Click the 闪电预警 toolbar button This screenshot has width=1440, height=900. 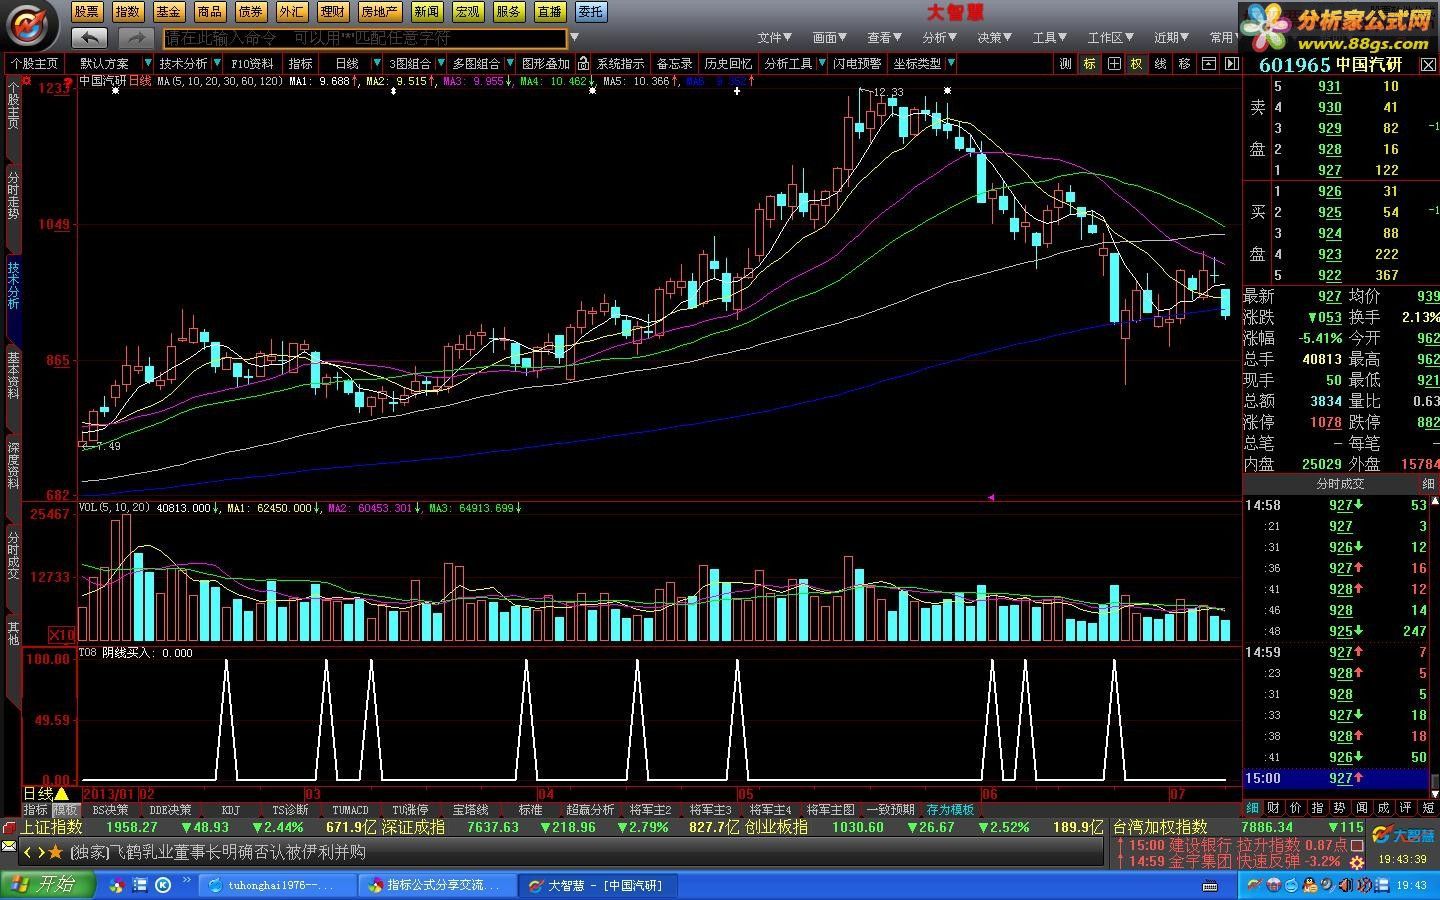pos(857,63)
